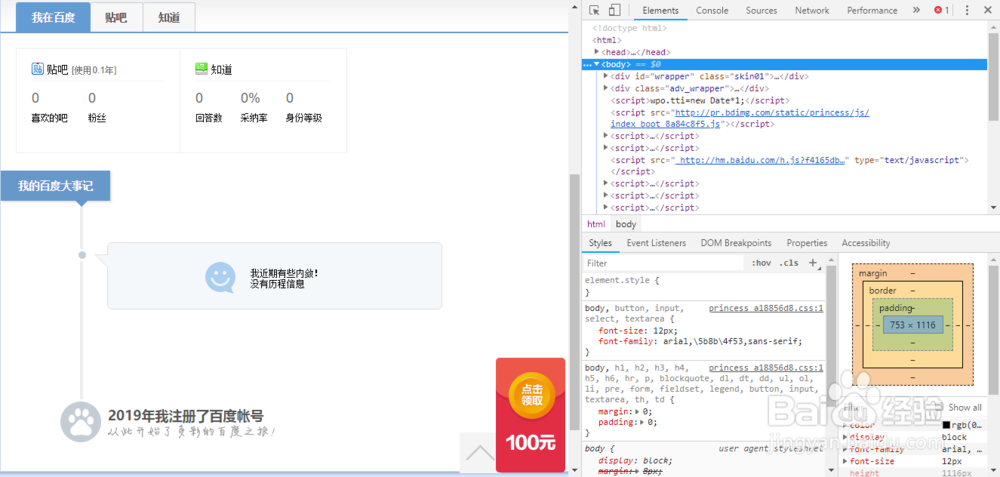The image size is (1000, 477).
Task: Click the element.style rule block
Action: [704, 286]
